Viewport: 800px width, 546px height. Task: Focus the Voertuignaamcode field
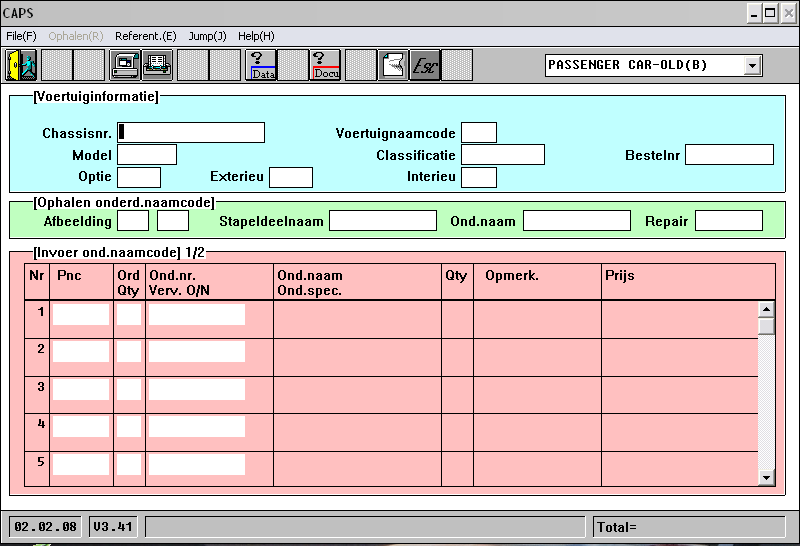tap(478, 133)
